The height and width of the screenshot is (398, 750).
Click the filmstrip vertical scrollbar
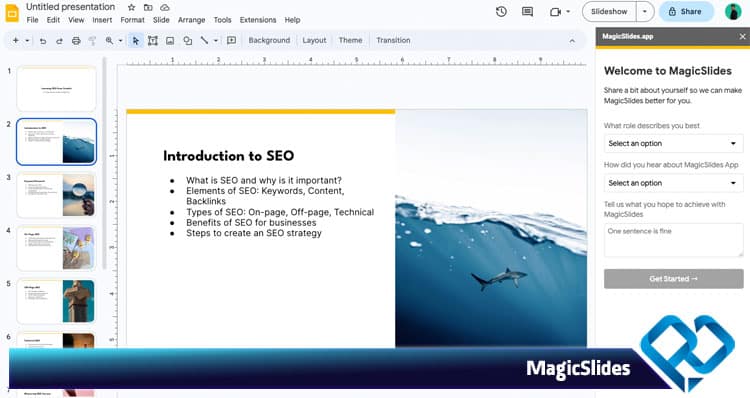point(105,165)
